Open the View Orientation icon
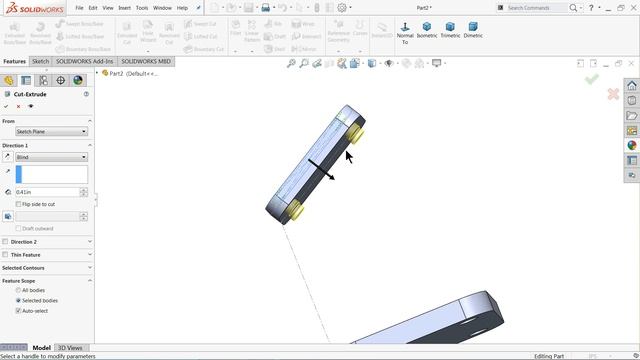640x360 pixels. click(x=355, y=63)
